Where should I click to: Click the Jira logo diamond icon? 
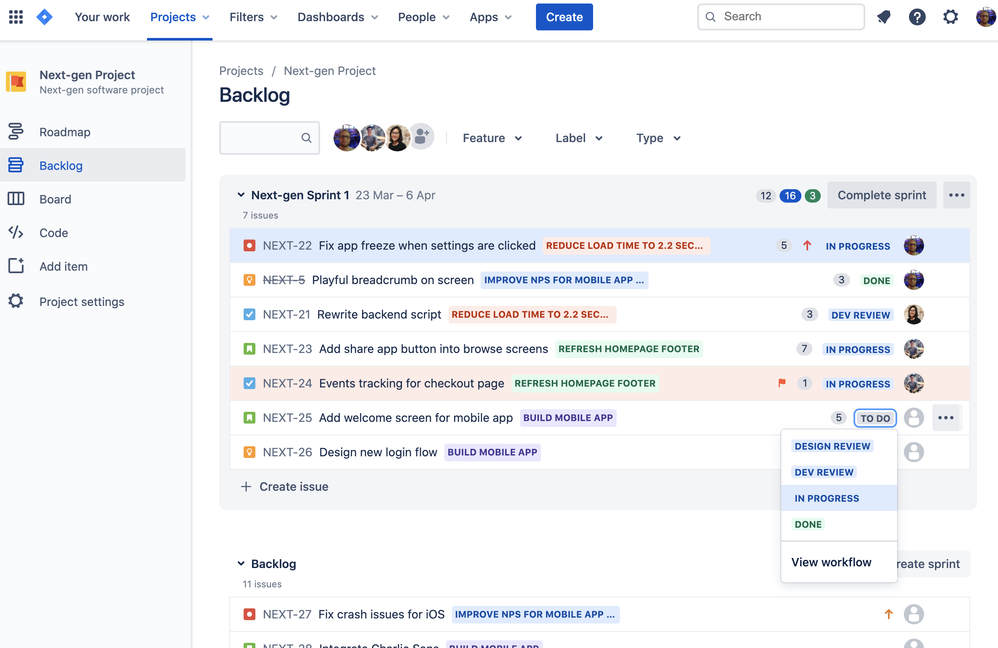coord(45,17)
